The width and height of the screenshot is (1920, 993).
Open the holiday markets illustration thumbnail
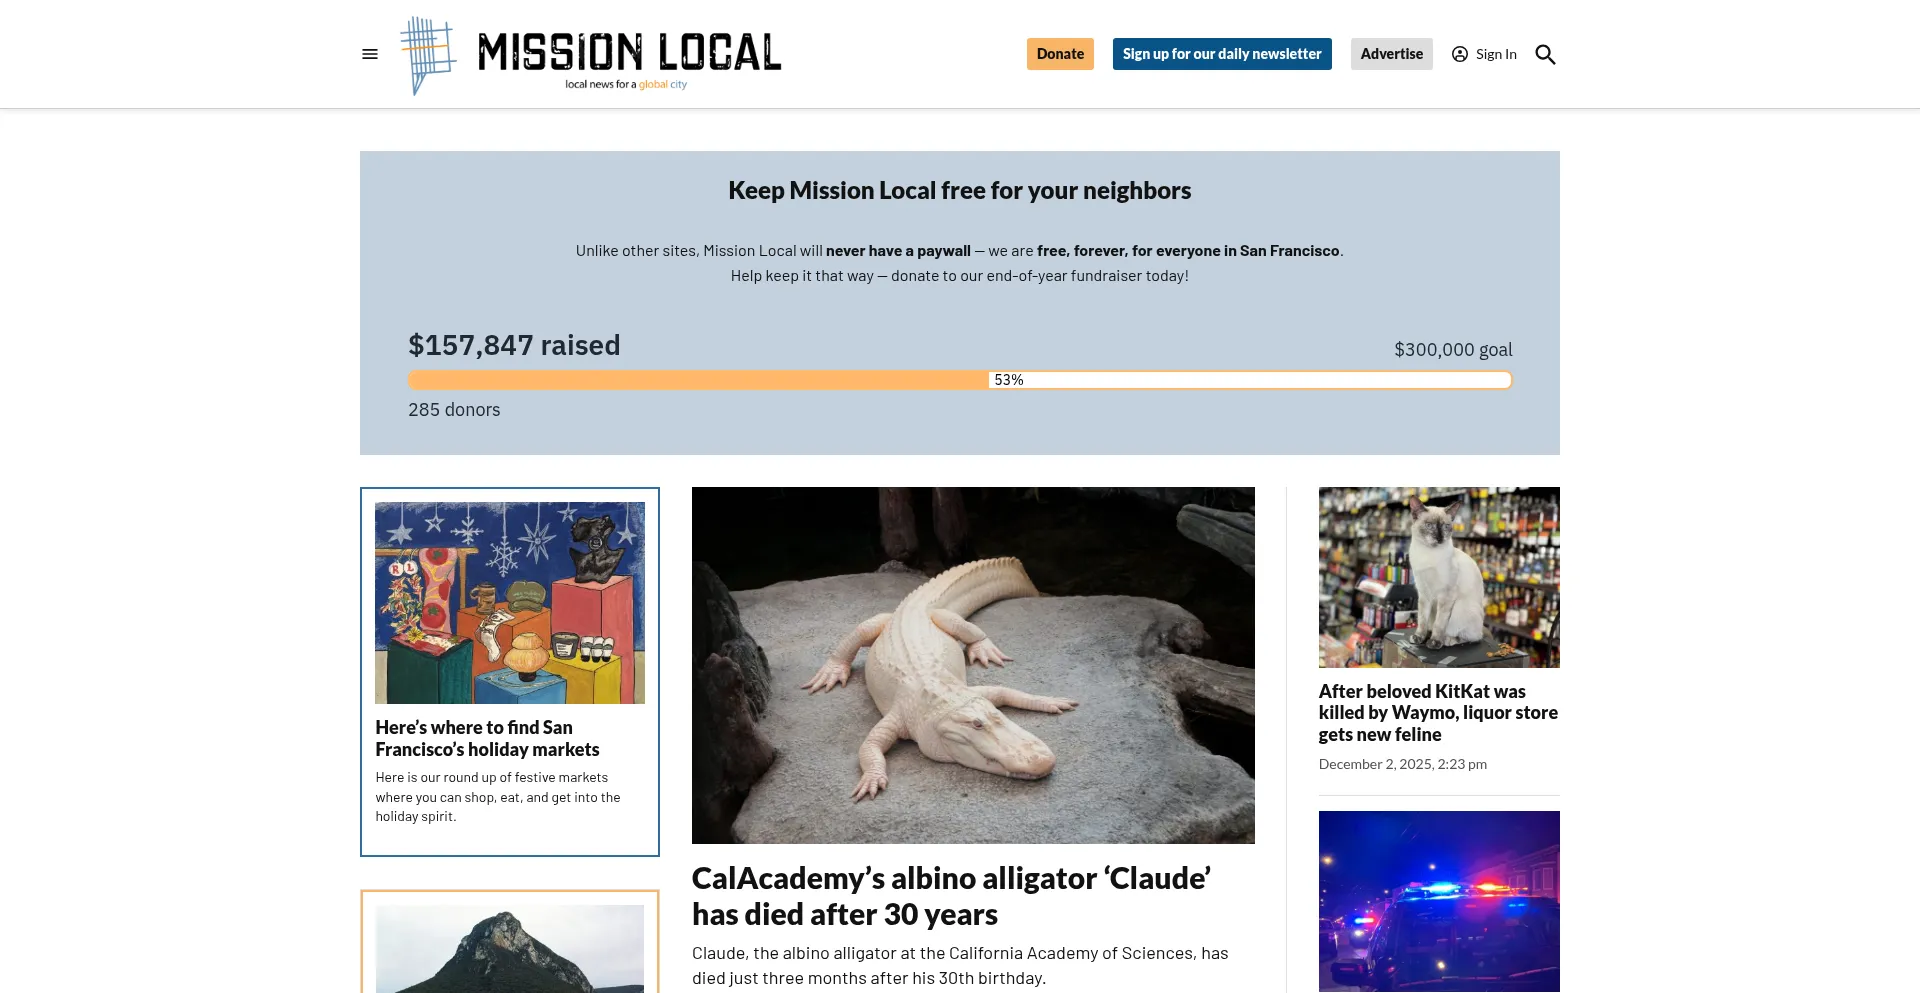coord(510,603)
